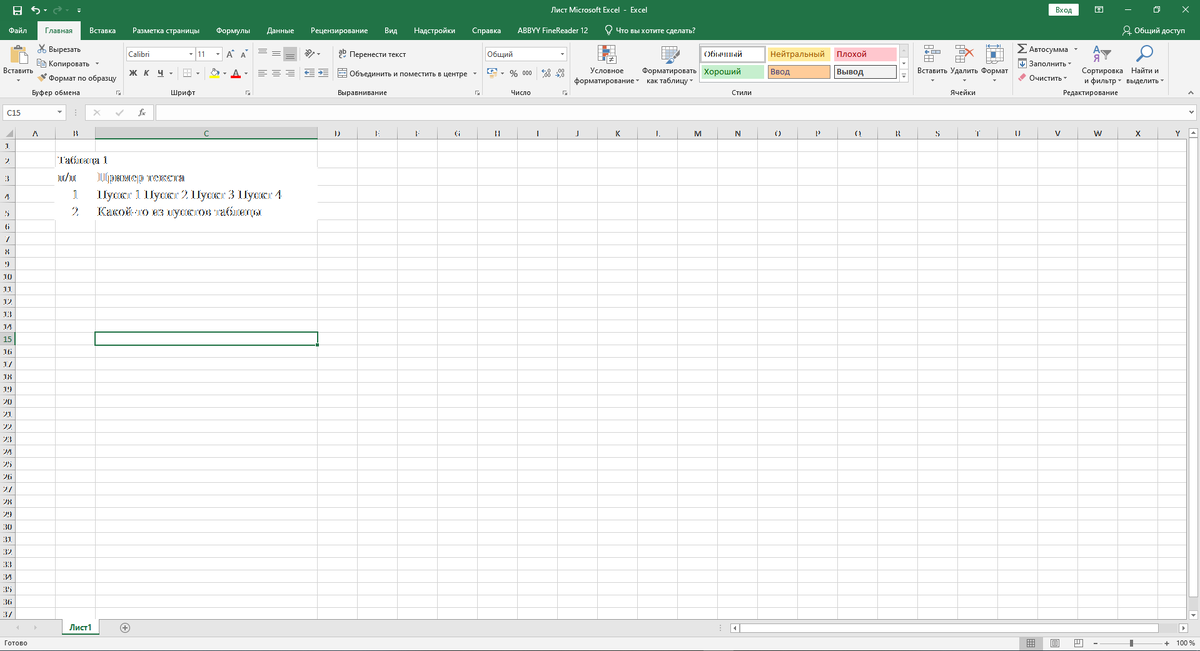Decrease font size with the small A icon
Screen dimensions: 1200x651
[245, 54]
